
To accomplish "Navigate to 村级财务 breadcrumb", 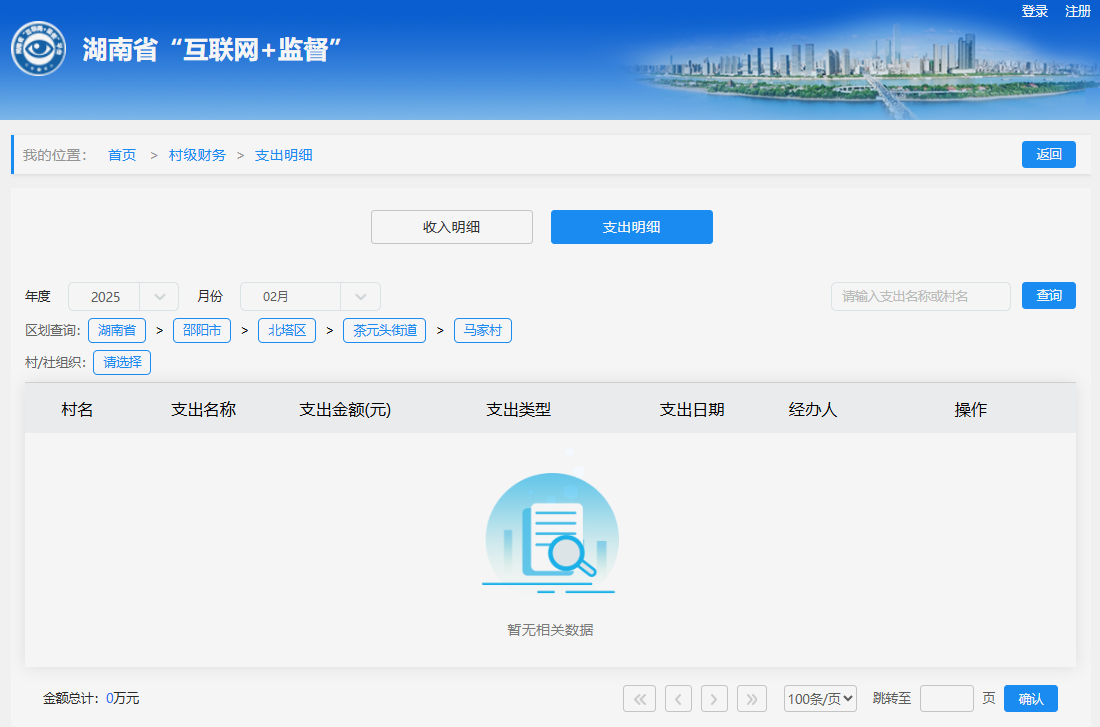I will tap(197, 155).
